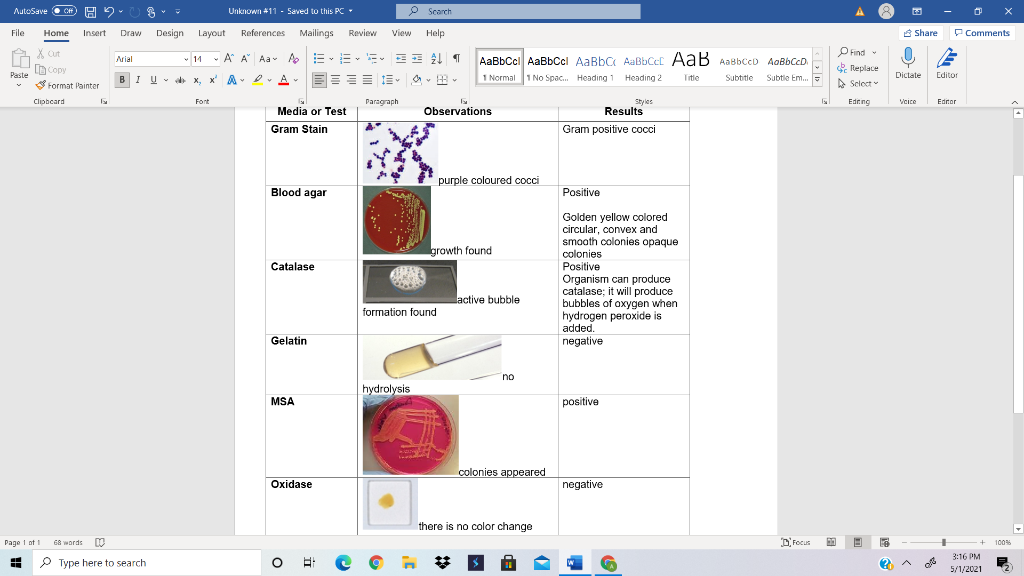Toggle AutoSave off
The image size is (1024, 576).
[x=64, y=10]
